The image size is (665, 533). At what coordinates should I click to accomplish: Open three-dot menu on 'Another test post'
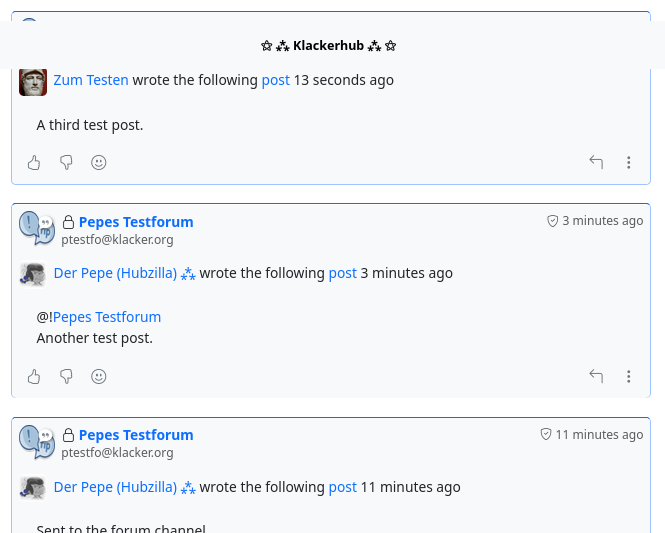629,376
